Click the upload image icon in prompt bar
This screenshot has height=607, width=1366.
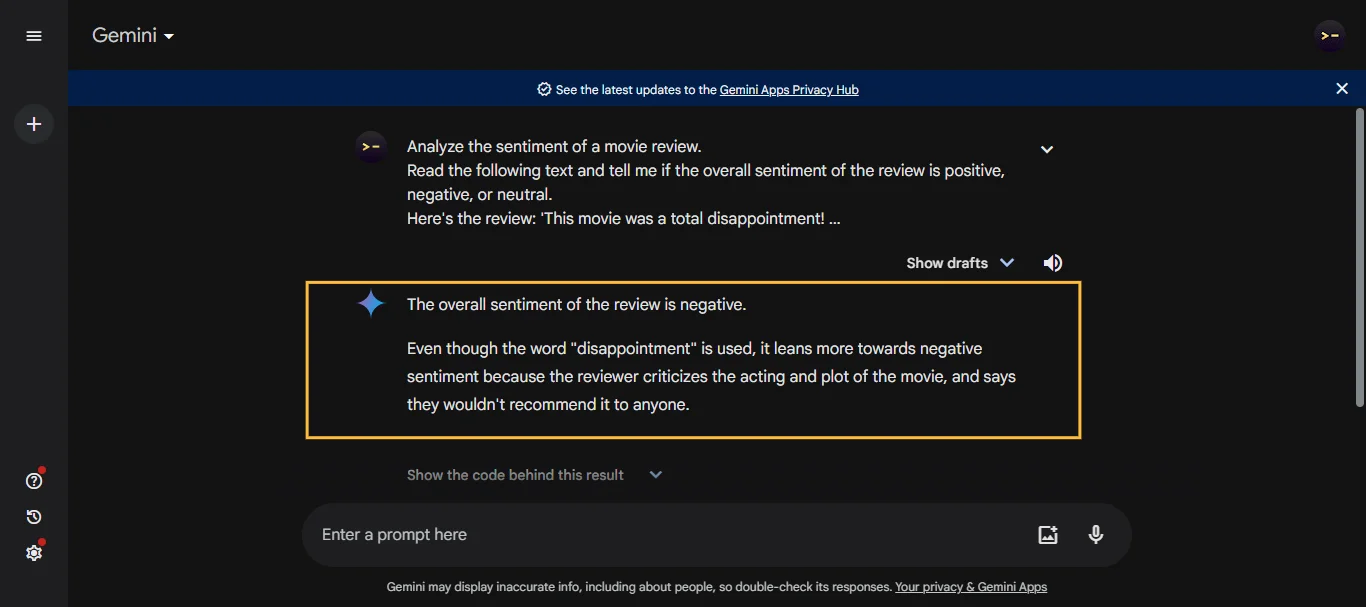click(1047, 534)
